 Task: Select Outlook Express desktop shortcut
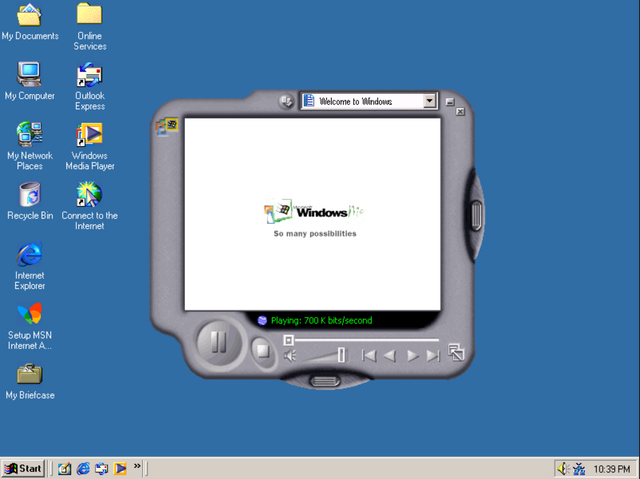pyautogui.click(x=90, y=86)
